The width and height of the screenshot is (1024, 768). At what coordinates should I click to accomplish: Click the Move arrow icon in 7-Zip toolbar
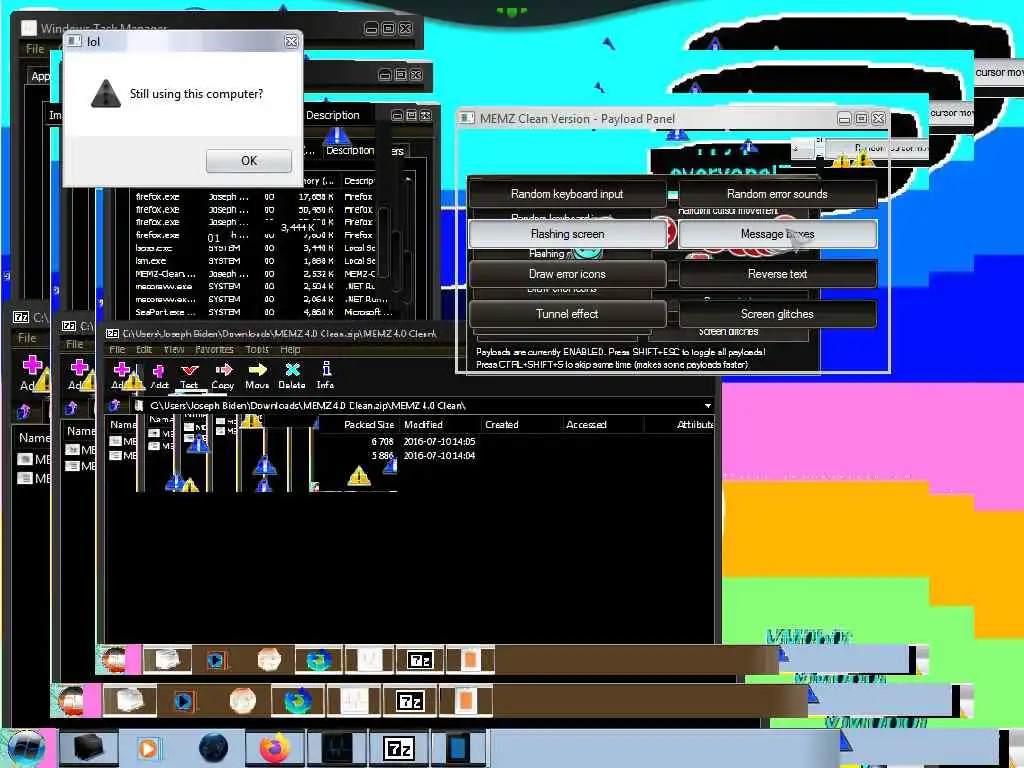[257, 370]
